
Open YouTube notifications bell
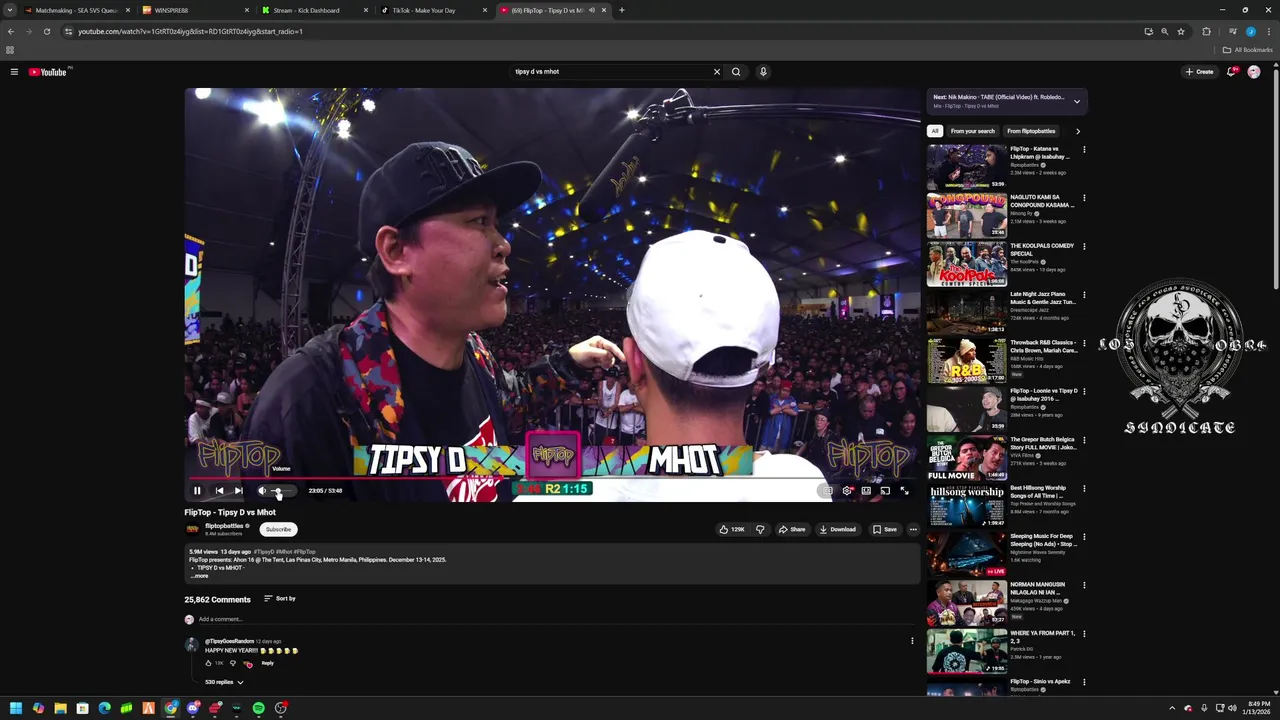pos(1232,72)
